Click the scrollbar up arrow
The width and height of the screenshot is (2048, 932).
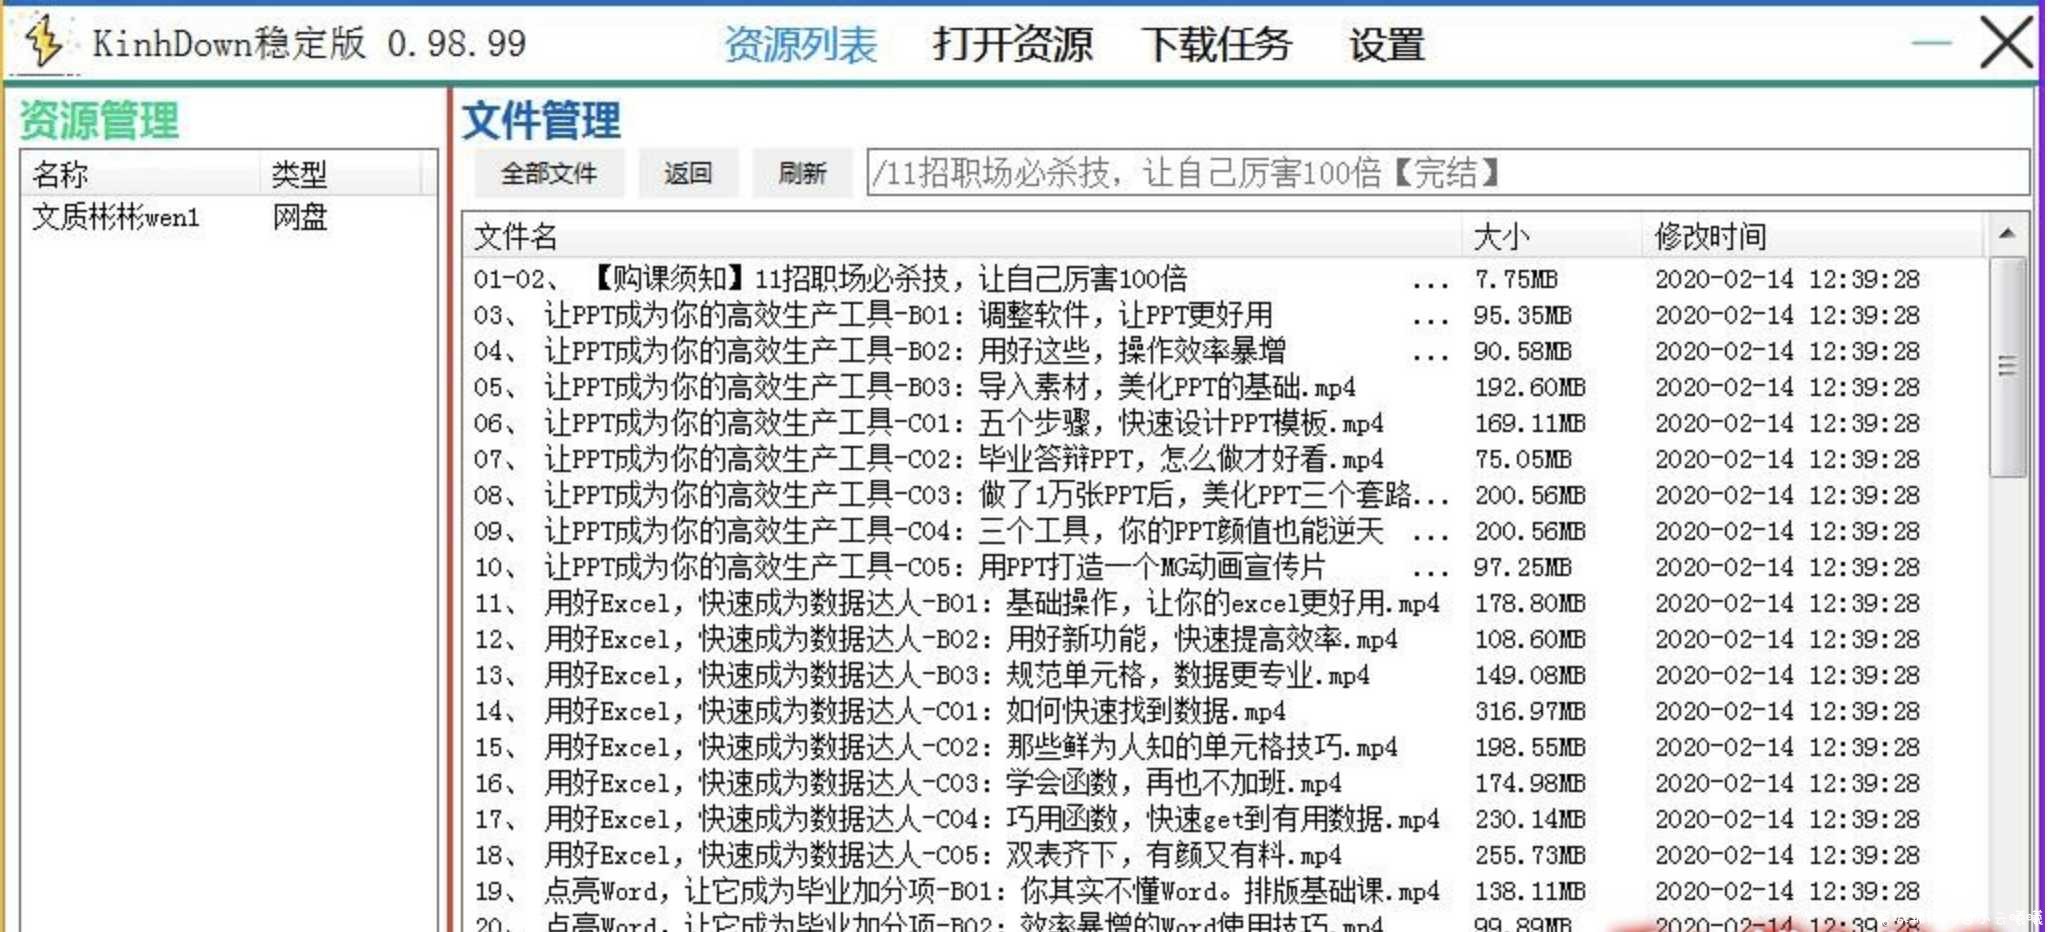(x=2007, y=234)
